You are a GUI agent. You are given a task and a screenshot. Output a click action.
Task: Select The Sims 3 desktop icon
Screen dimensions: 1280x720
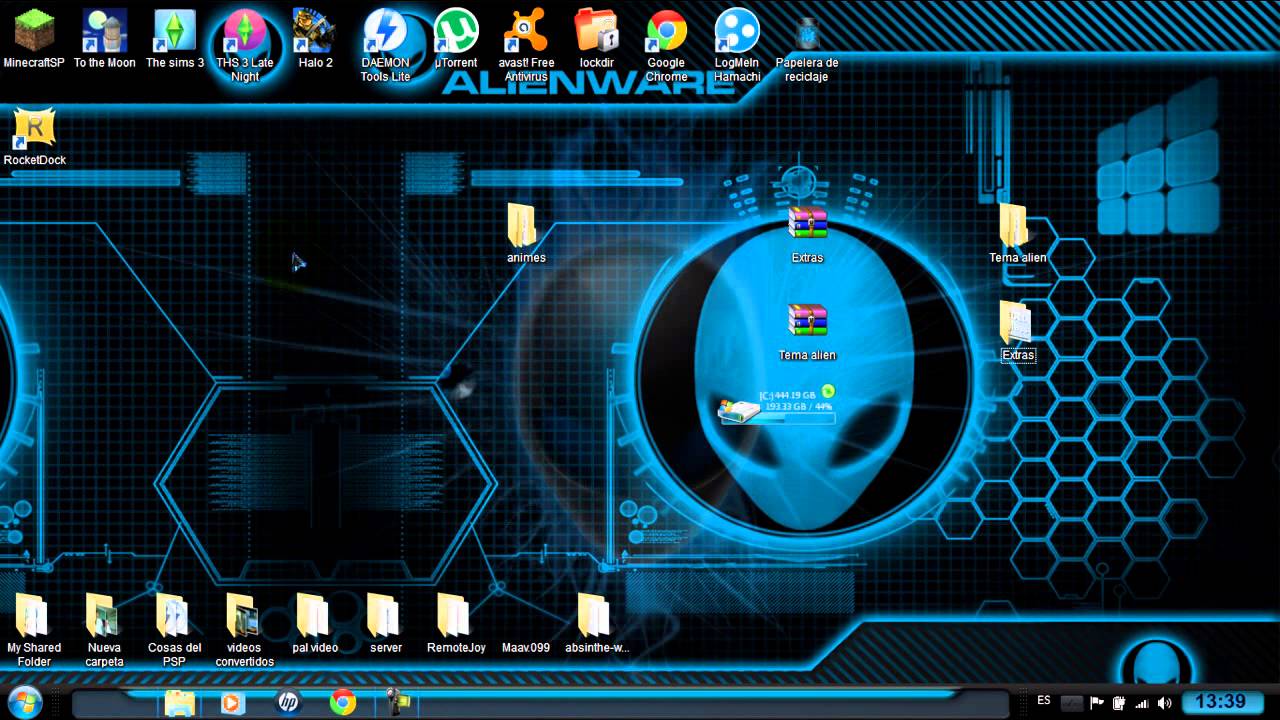pyautogui.click(x=175, y=39)
